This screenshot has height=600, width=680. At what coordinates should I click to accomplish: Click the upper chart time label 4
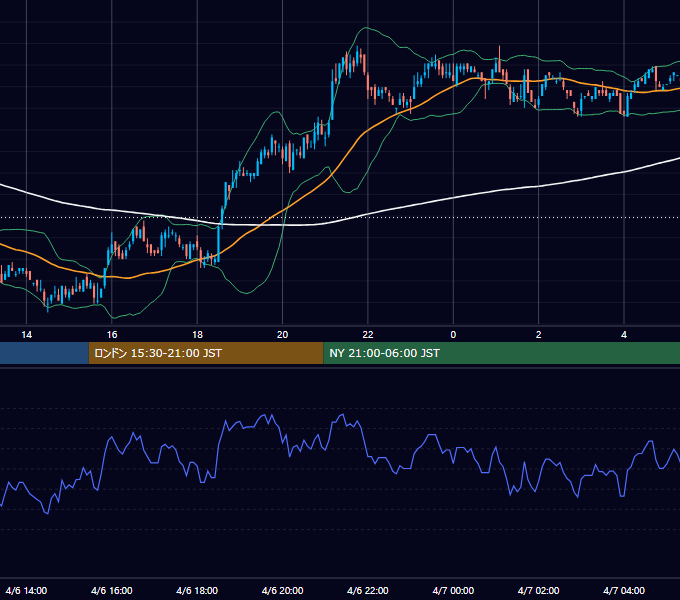click(624, 335)
